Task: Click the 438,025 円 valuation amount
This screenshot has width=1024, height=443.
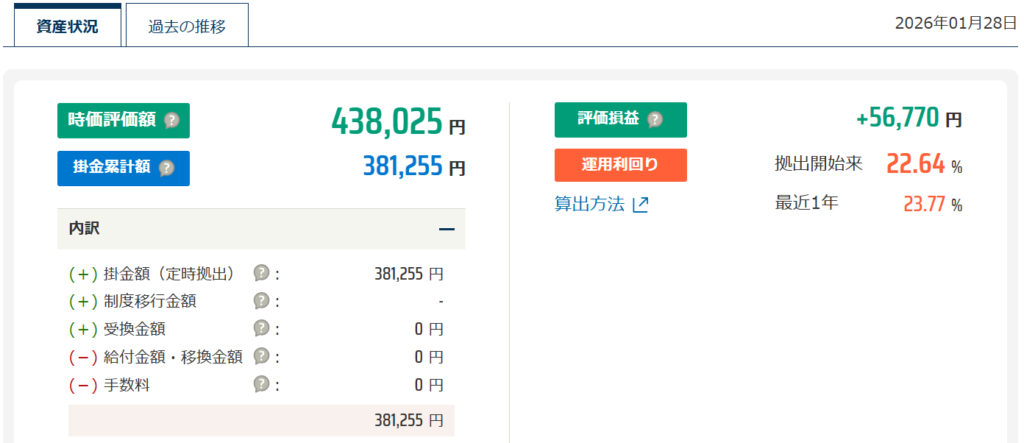Action: pos(397,122)
